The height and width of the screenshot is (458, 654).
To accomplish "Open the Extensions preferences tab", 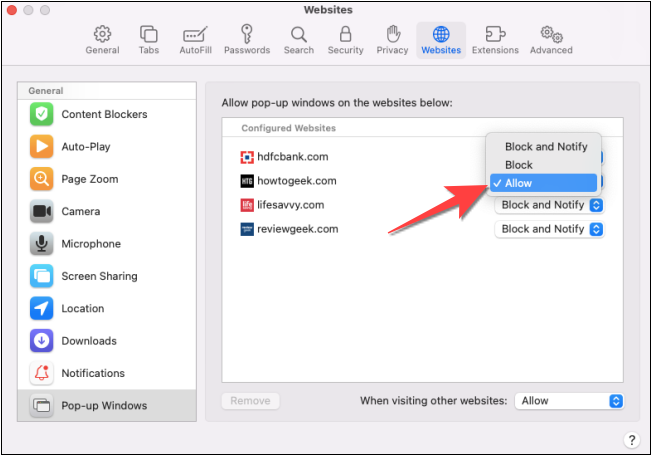I will [495, 40].
